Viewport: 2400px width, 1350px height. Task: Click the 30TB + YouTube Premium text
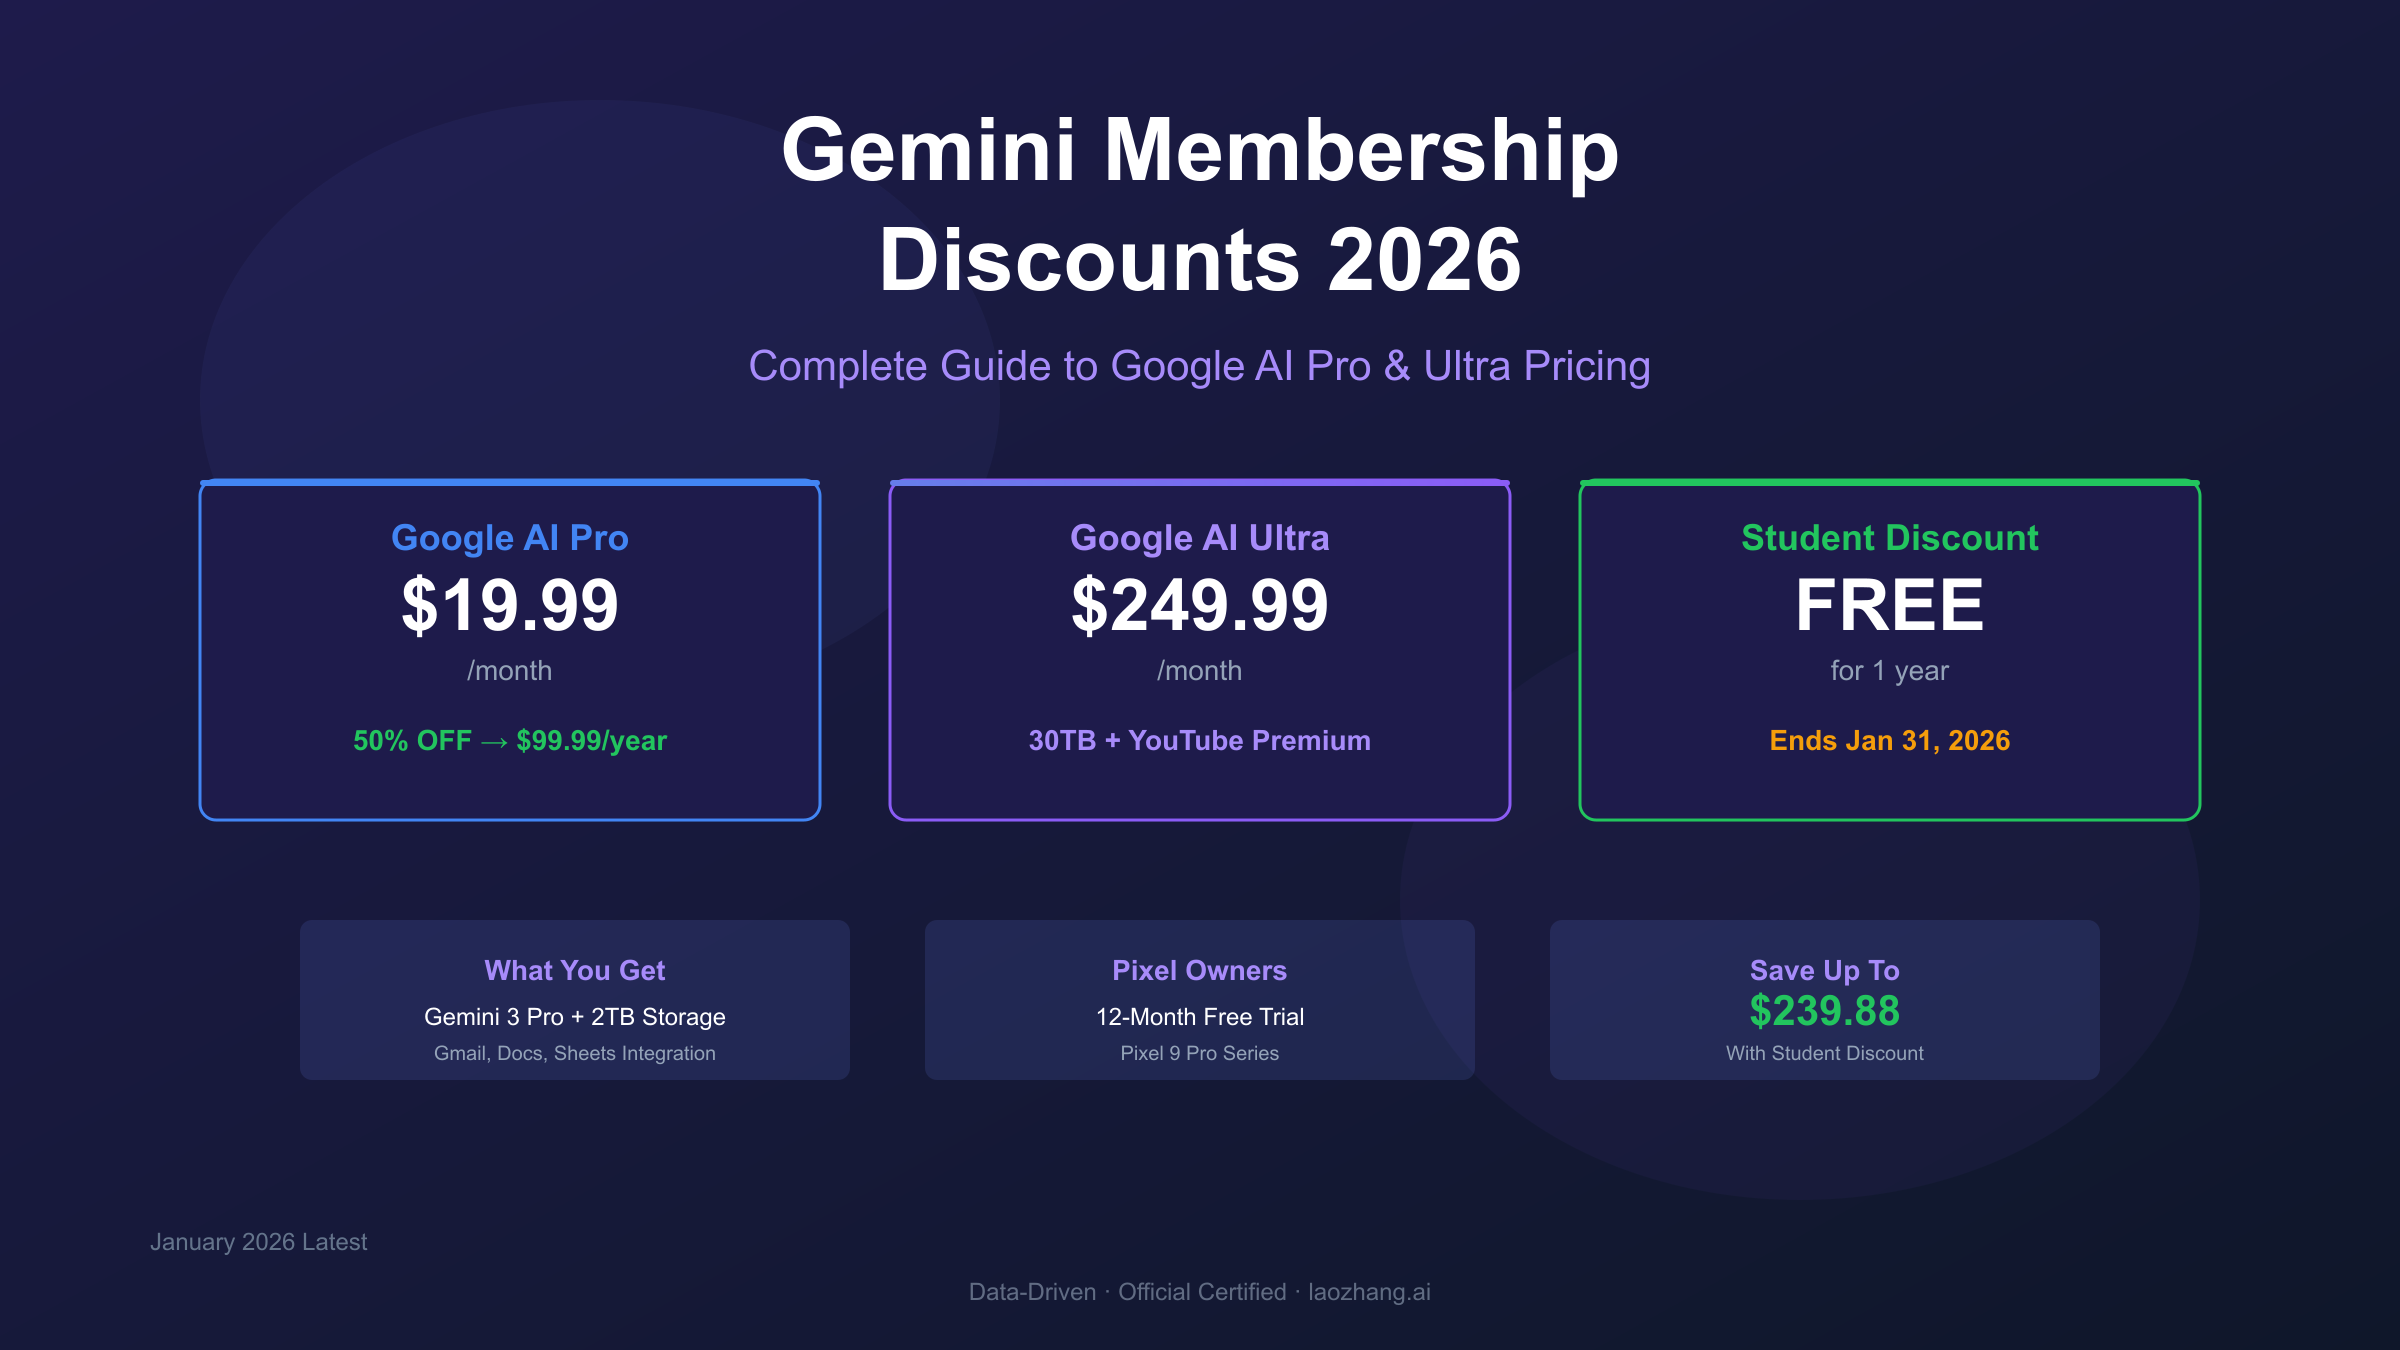[1199, 741]
